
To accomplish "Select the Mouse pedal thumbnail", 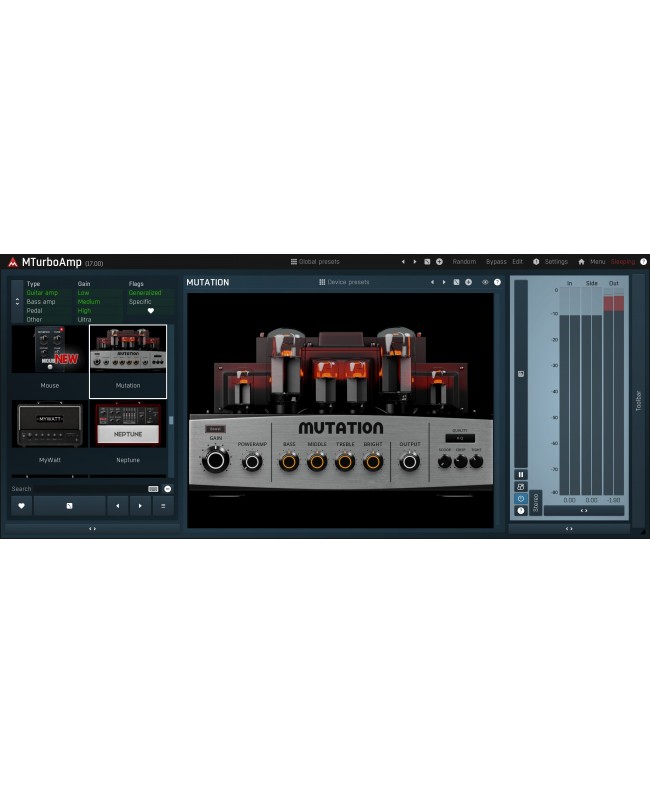I will (x=50, y=361).
